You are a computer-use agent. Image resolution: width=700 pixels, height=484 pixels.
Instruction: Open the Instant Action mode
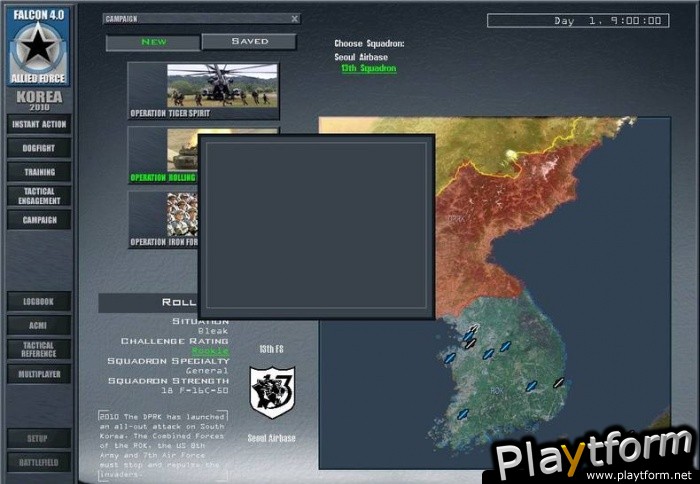coord(39,125)
